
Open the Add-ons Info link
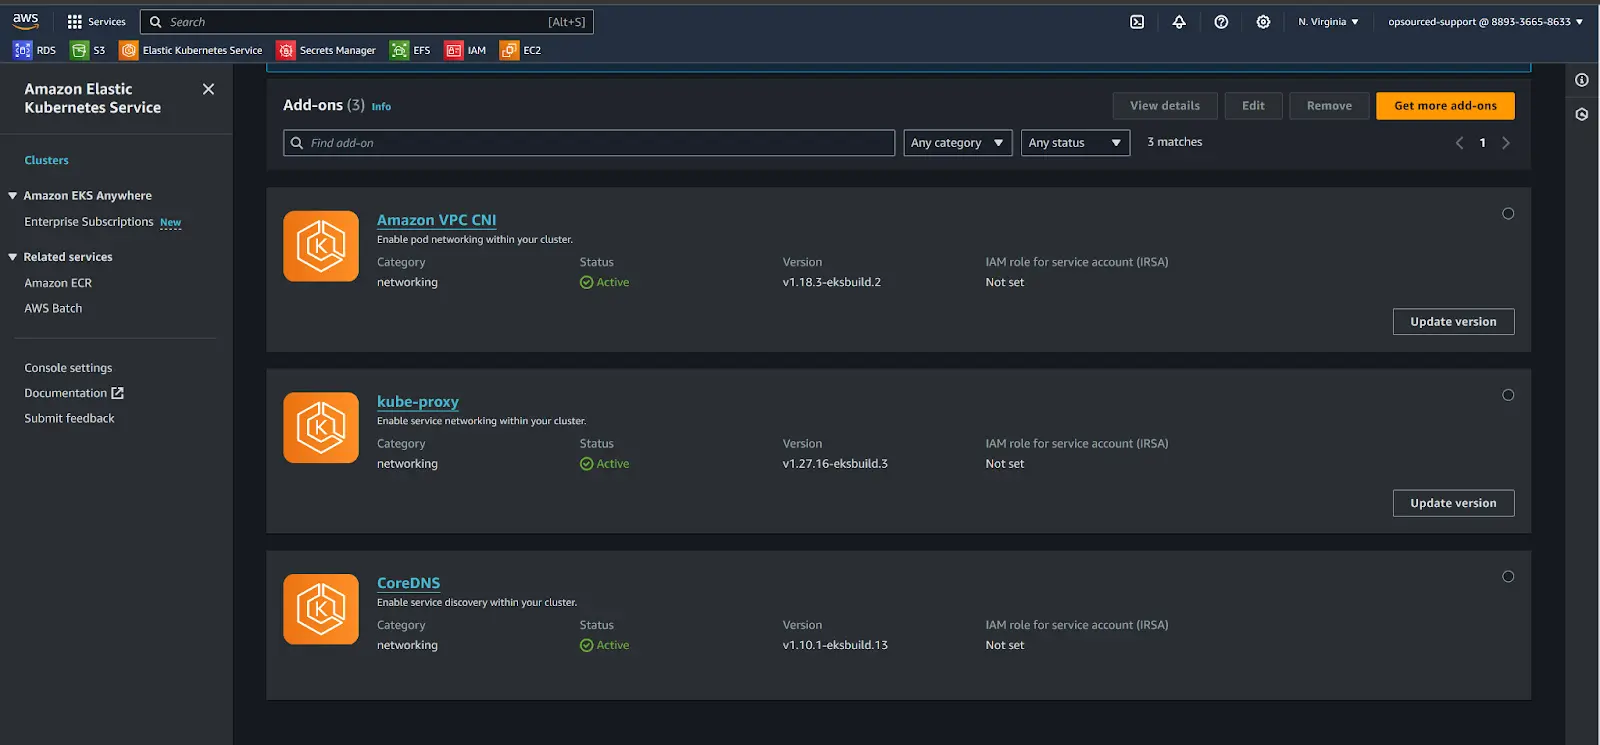381,106
